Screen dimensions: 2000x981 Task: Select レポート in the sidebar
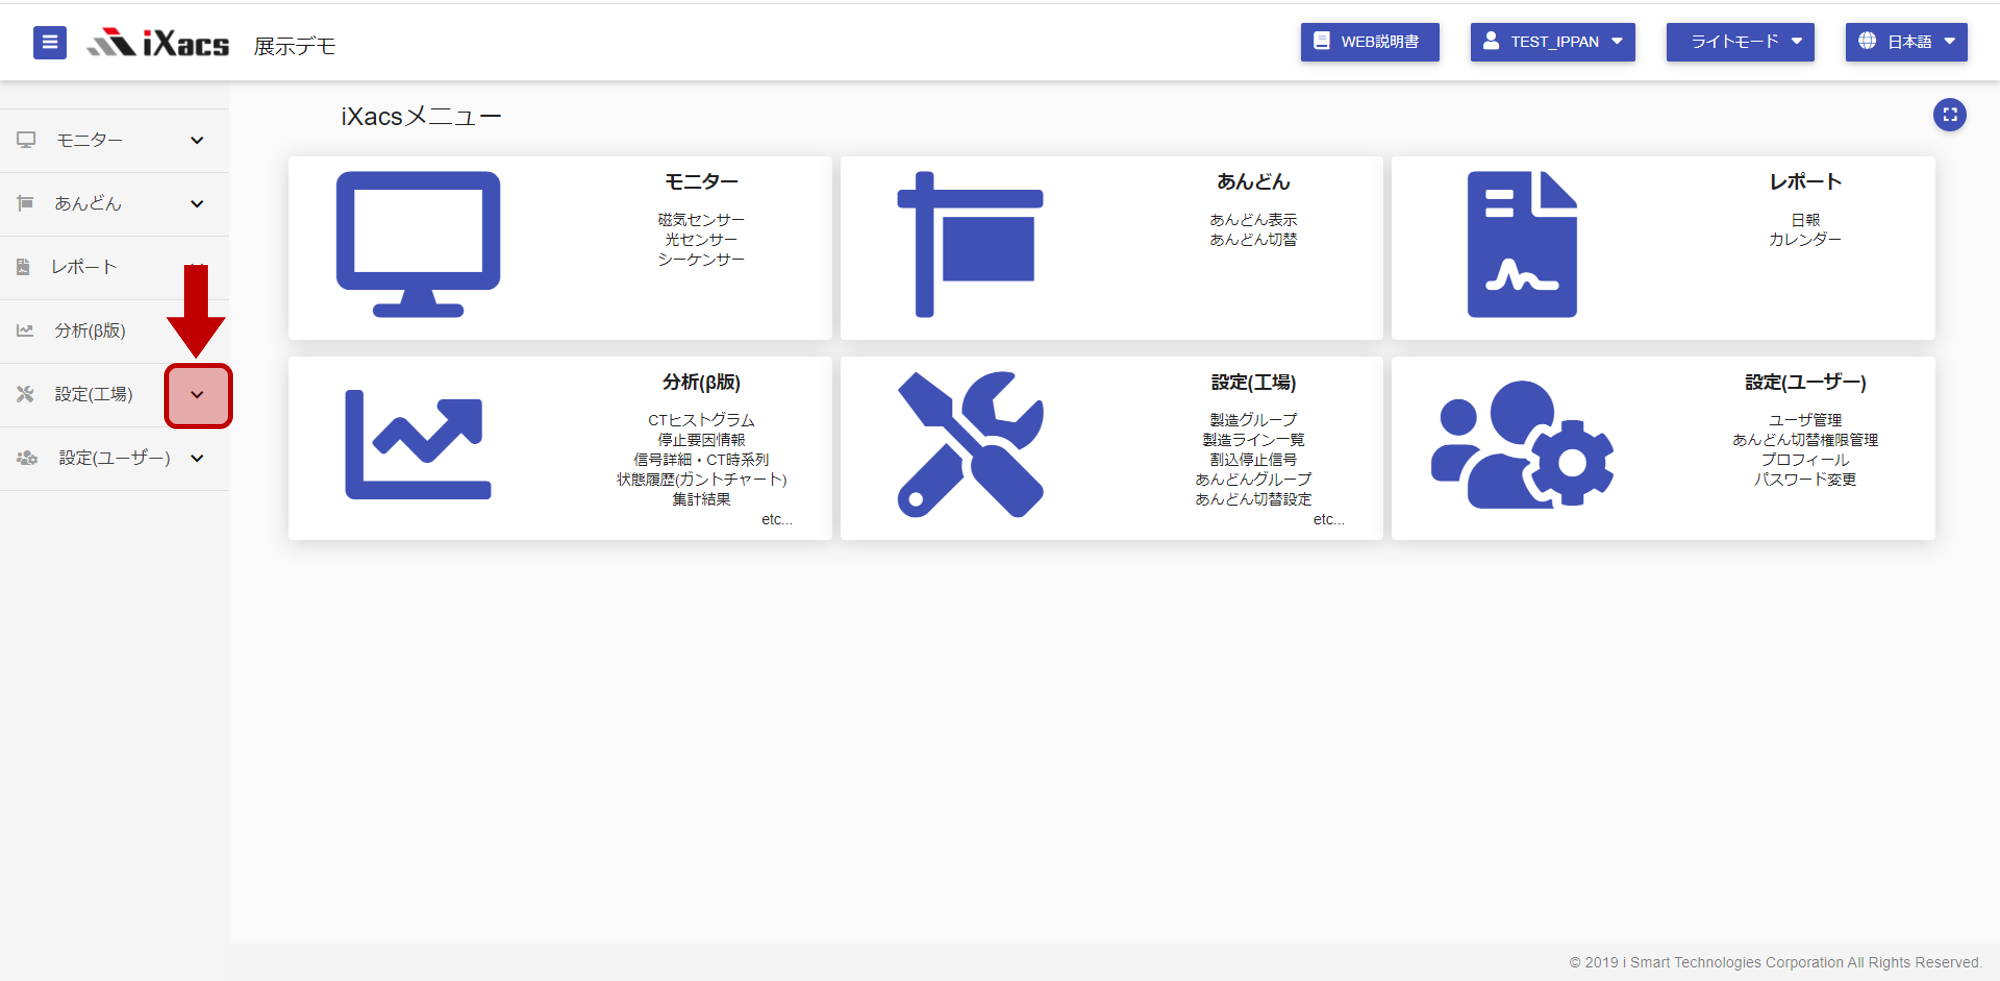[x=85, y=267]
